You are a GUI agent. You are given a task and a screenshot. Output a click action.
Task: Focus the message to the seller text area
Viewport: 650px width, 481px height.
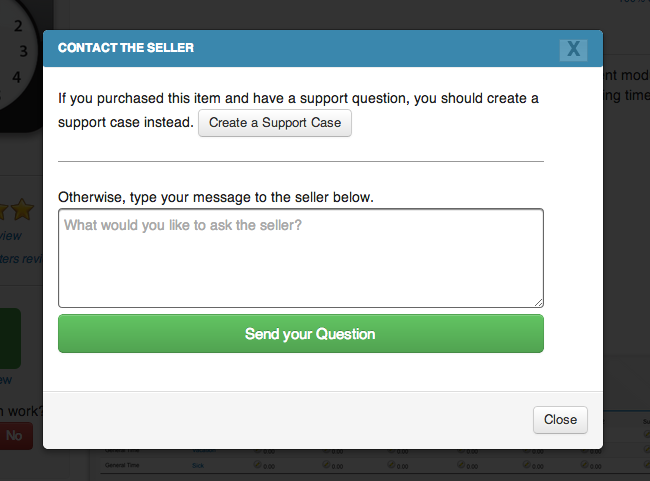tap(301, 258)
